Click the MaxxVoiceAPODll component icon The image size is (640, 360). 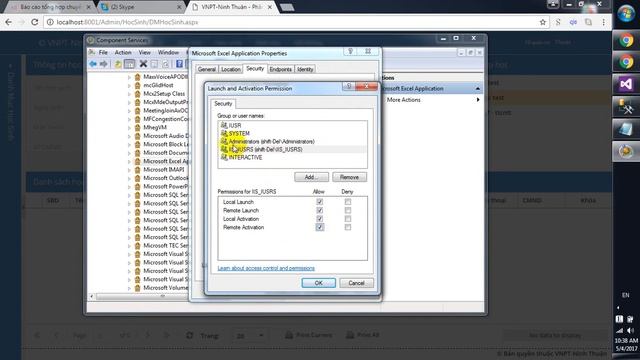click(x=138, y=77)
